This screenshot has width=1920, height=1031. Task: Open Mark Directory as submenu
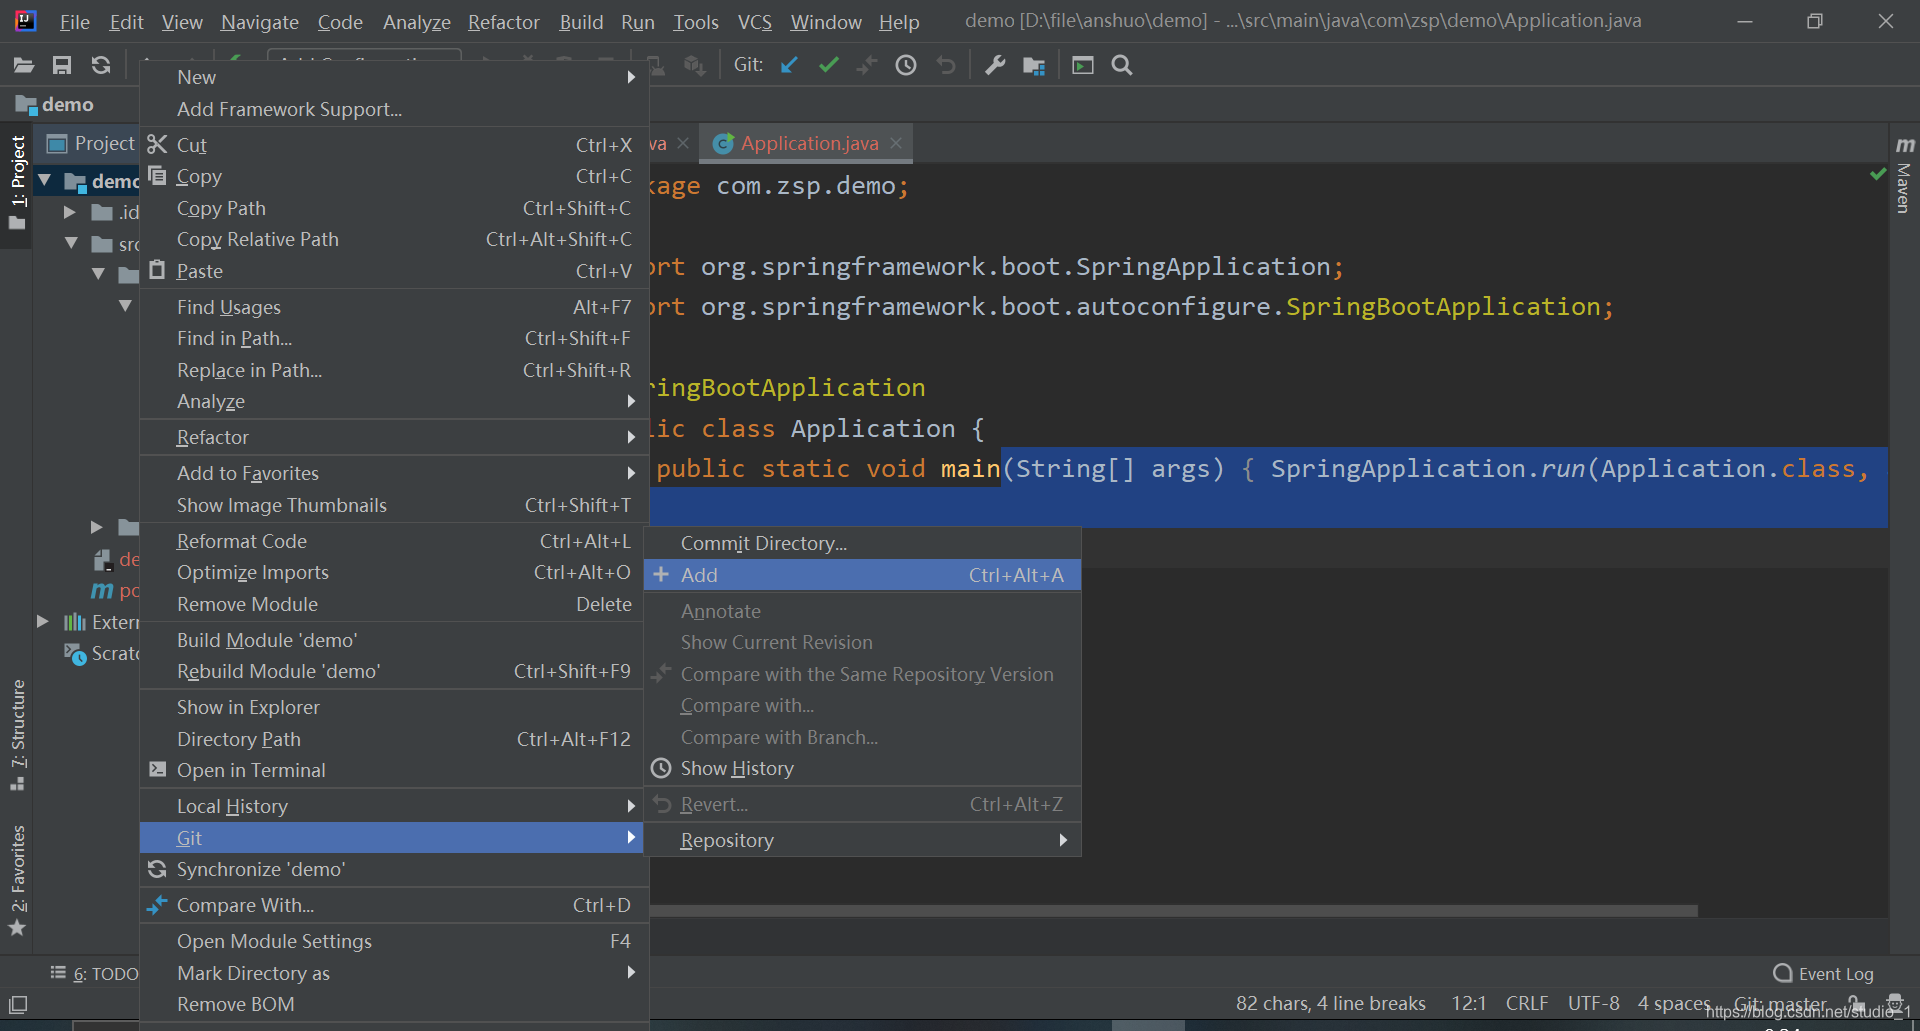(394, 973)
